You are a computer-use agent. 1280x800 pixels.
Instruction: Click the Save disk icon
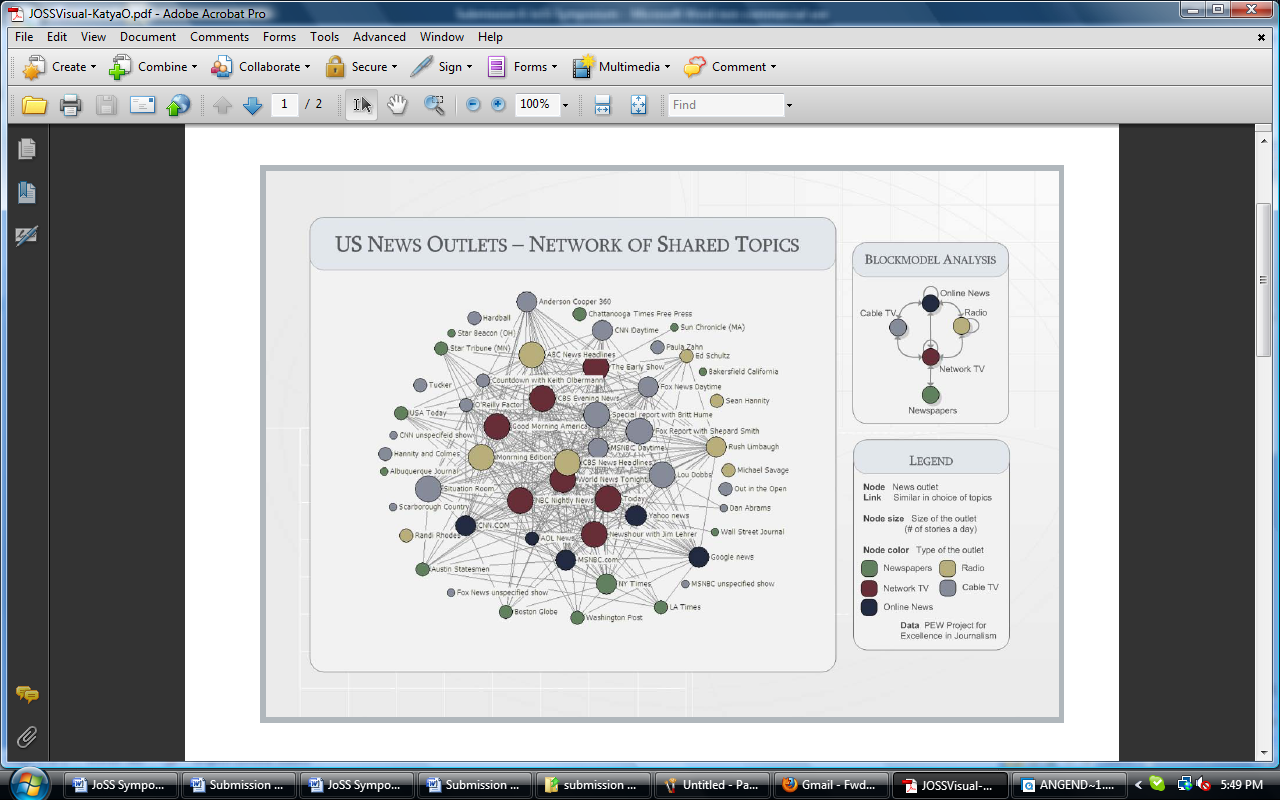106,105
